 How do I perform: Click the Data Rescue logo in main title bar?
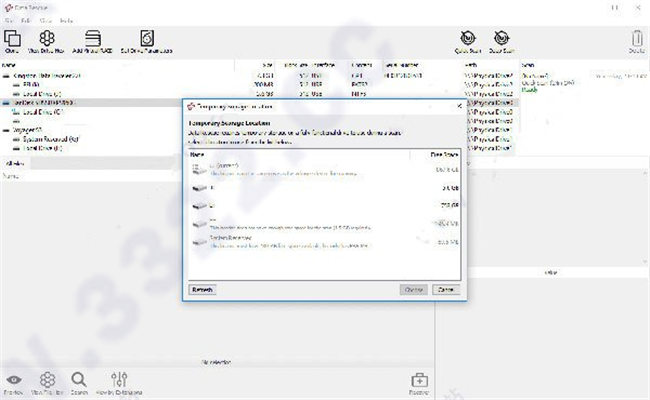[8, 7]
